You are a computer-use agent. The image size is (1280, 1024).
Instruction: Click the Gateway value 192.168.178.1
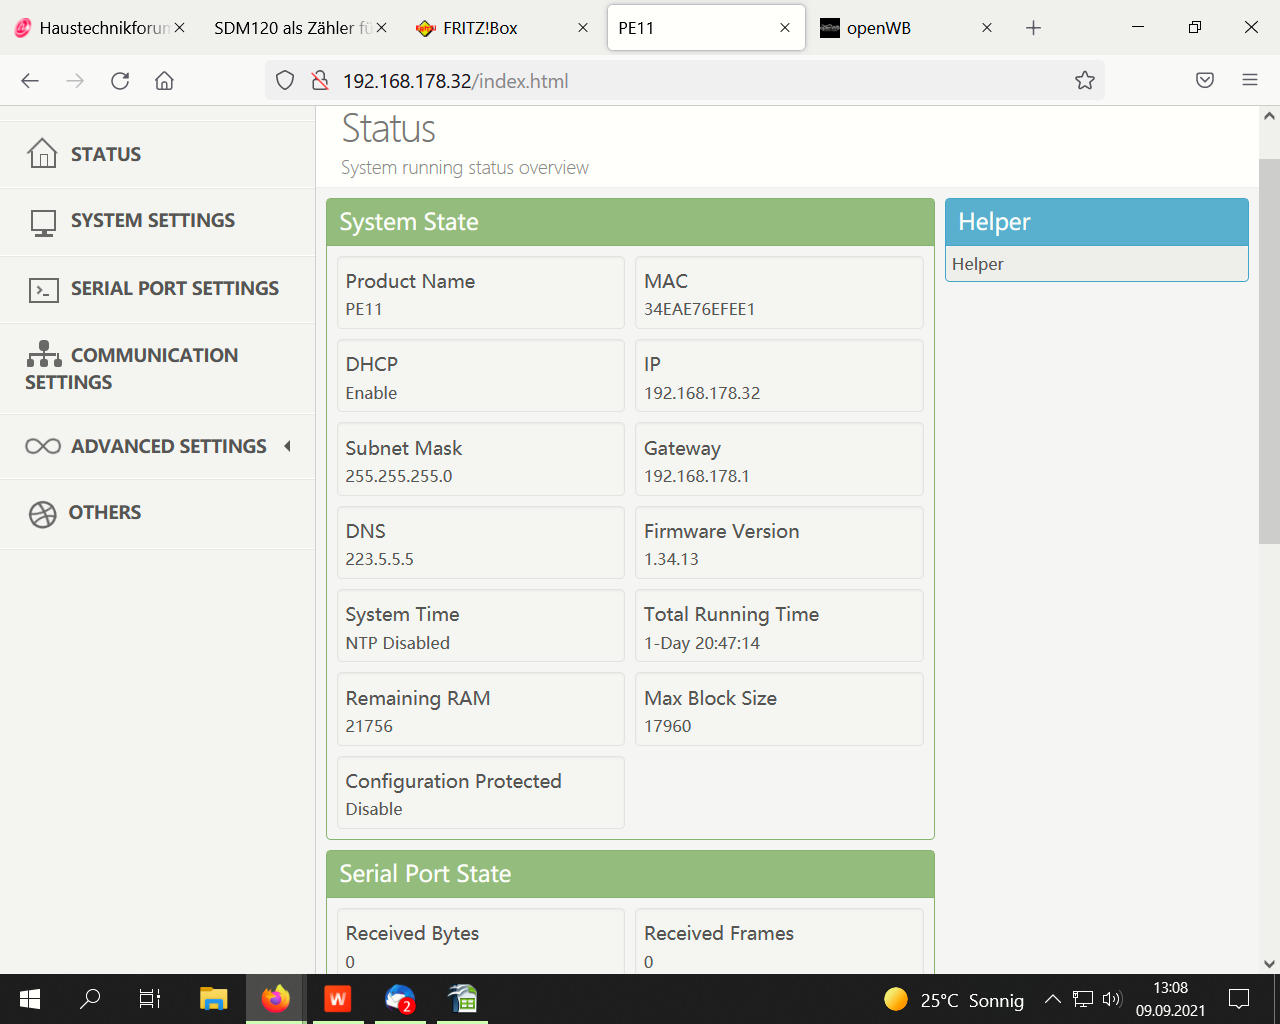[697, 476]
